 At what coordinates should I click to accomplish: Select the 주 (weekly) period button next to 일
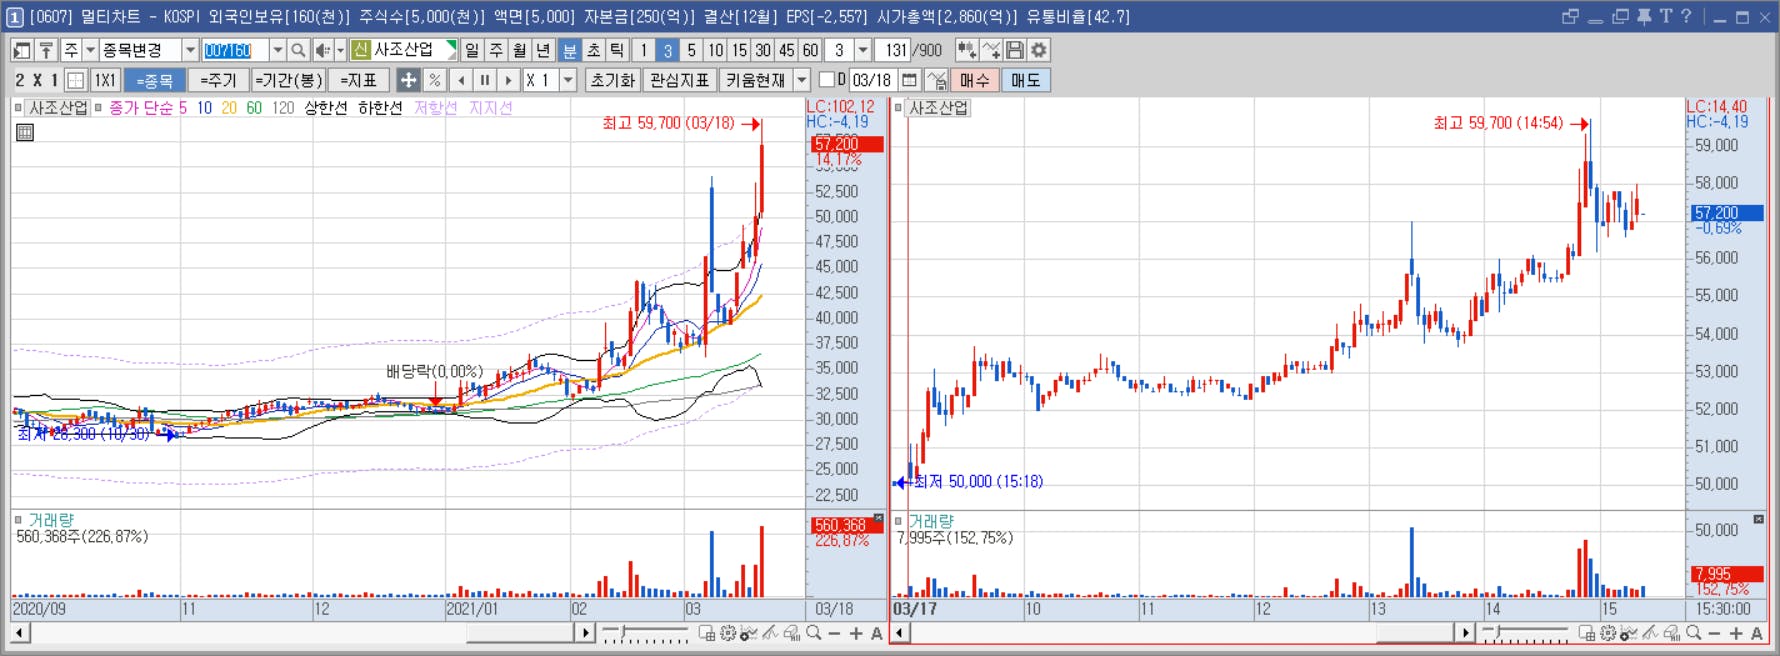point(496,50)
